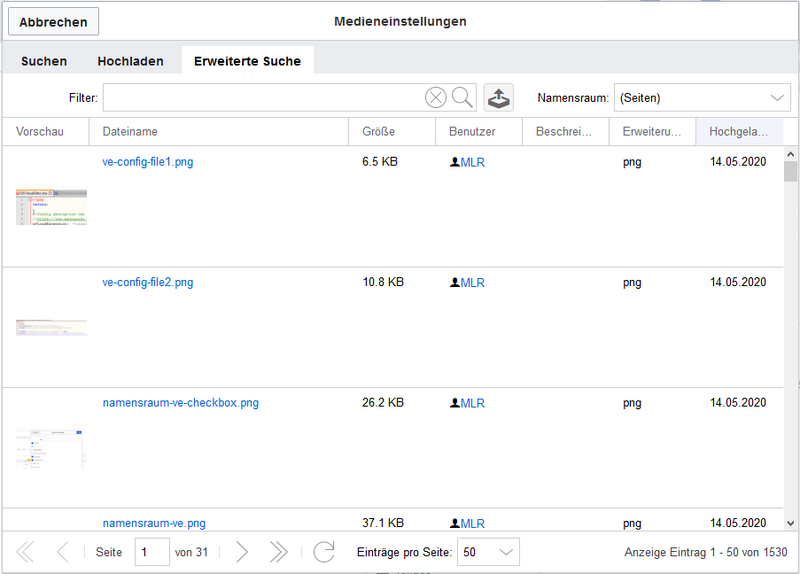The height and width of the screenshot is (574, 800).
Task: Click the Anzeige Eintrag 1 - 50 von 1530 text
Action: coord(706,552)
